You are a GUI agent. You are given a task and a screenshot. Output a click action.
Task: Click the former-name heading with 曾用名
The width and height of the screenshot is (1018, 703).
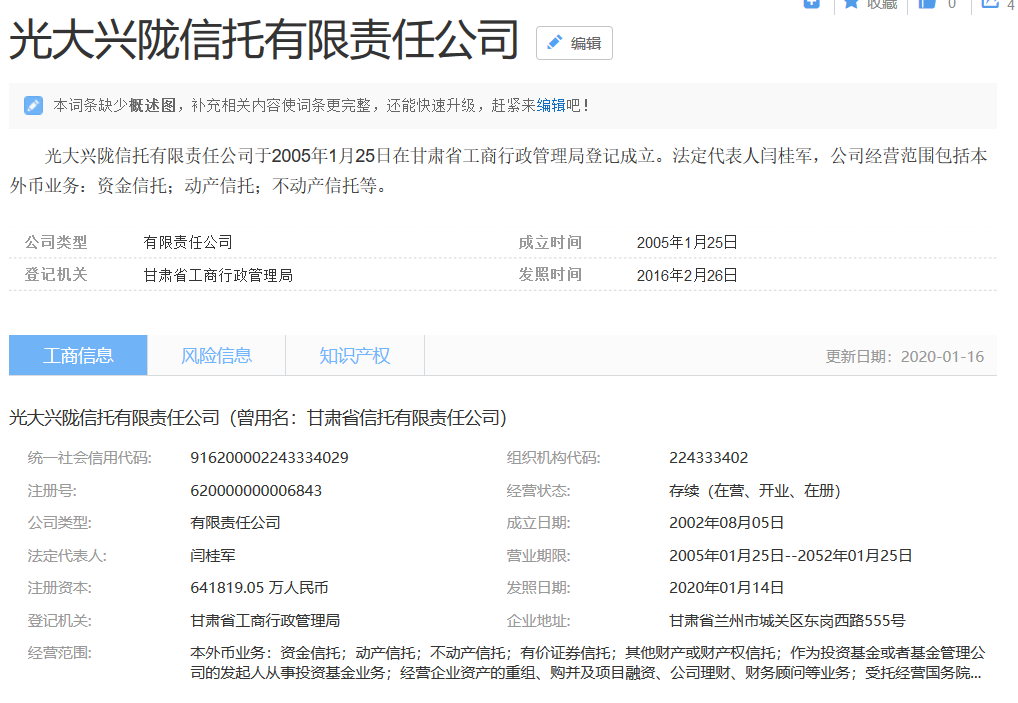click(x=258, y=417)
